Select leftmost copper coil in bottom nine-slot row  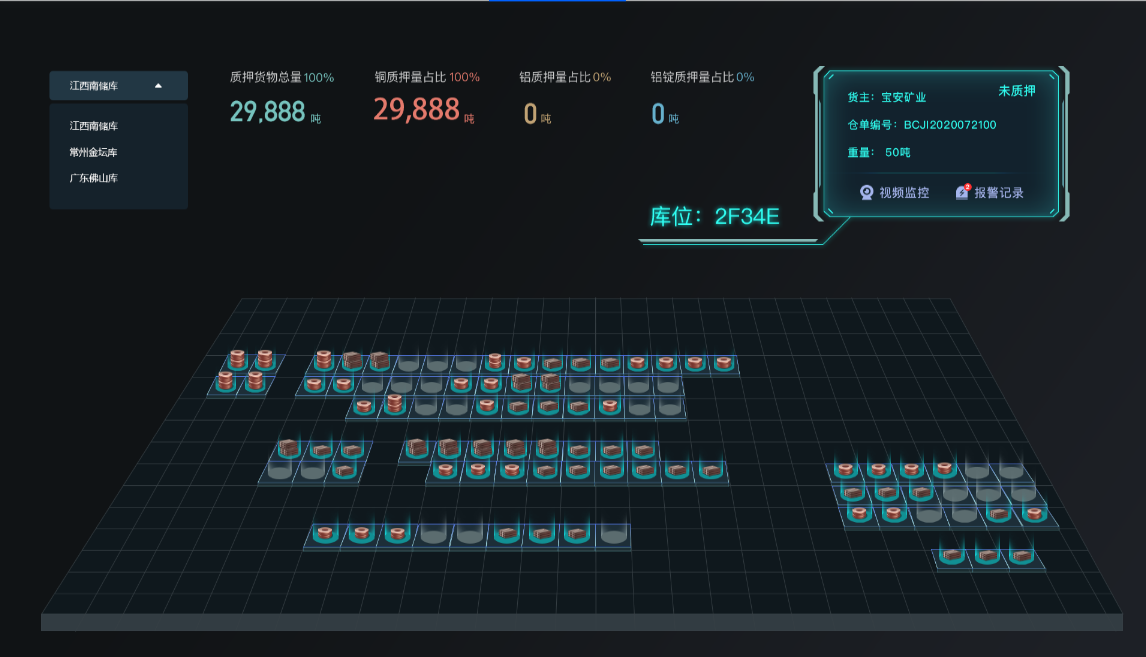click(x=324, y=534)
